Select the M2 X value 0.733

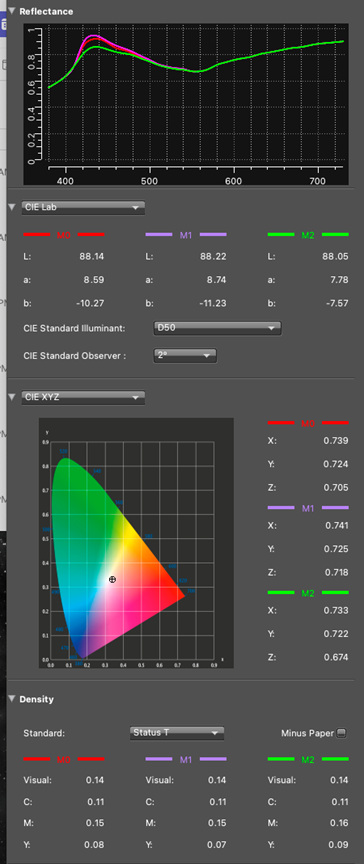click(x=336, y=610)
